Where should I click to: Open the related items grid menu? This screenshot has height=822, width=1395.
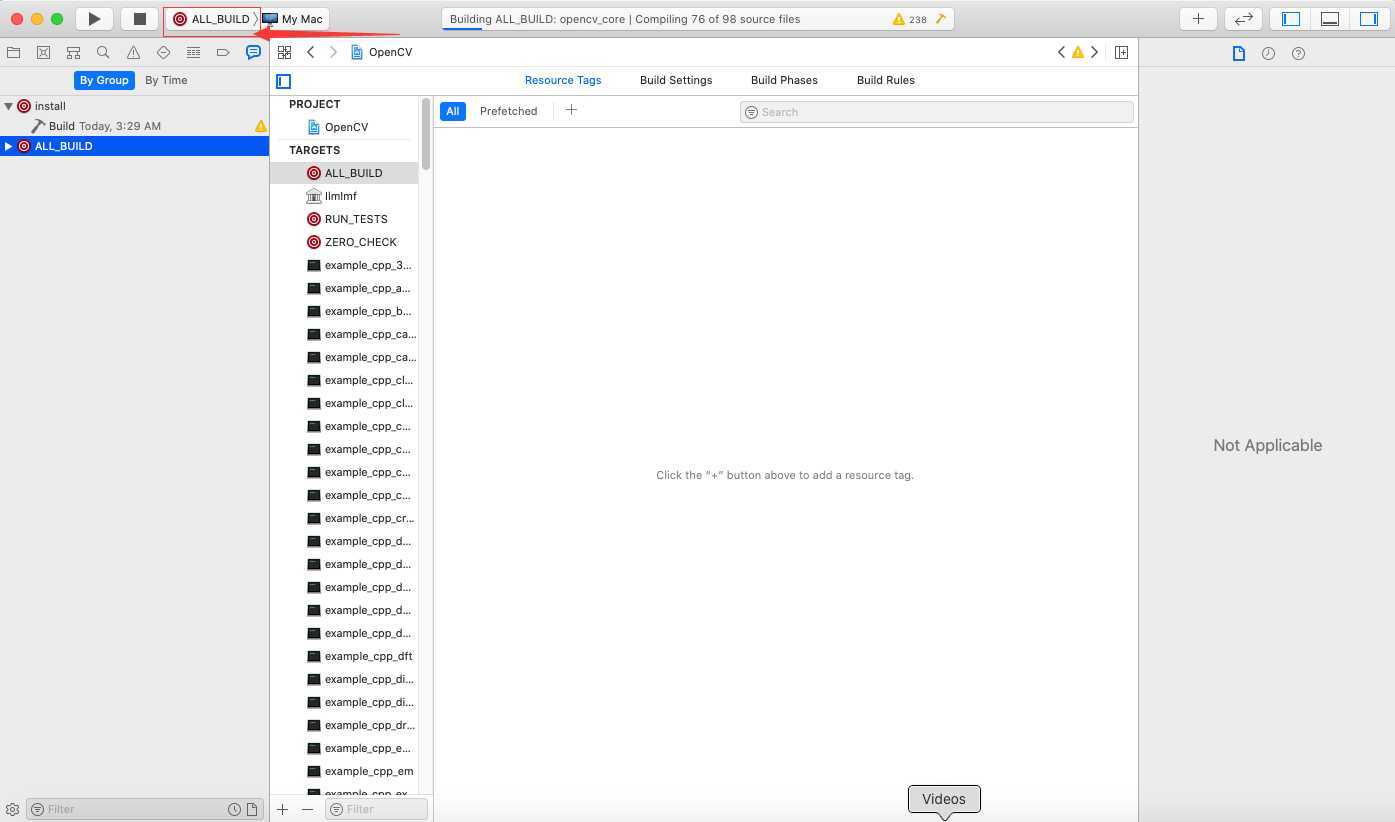pos(284,52)
